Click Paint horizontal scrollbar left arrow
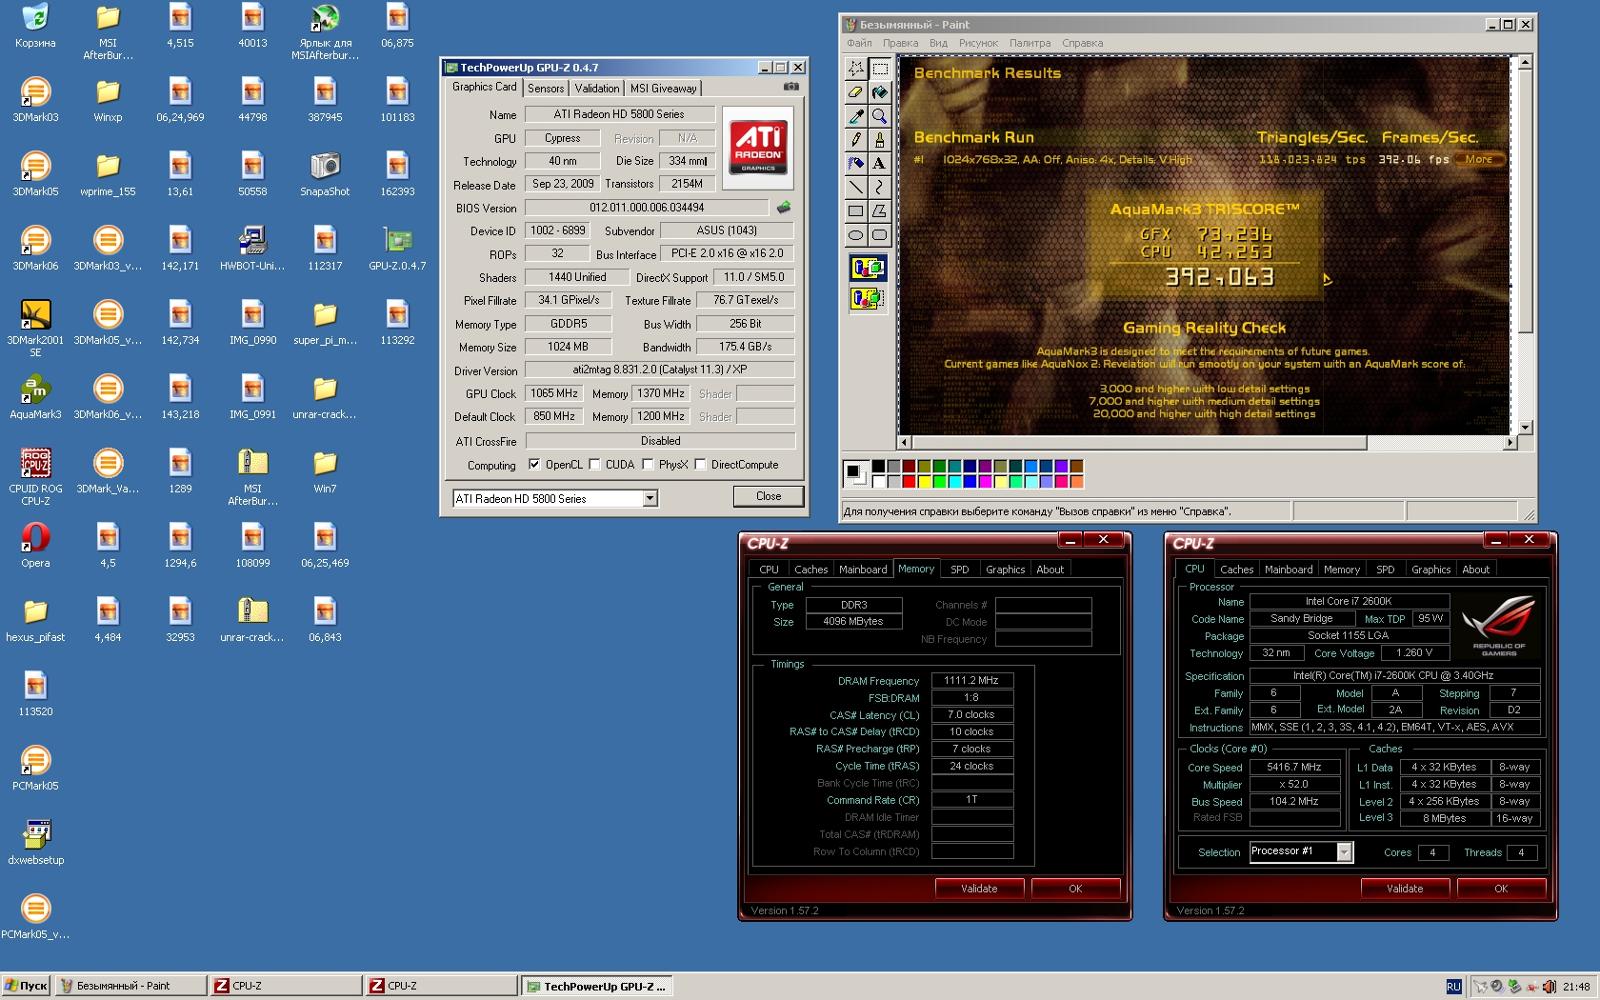The image size is (1600, 1000). tap(905, 441)
